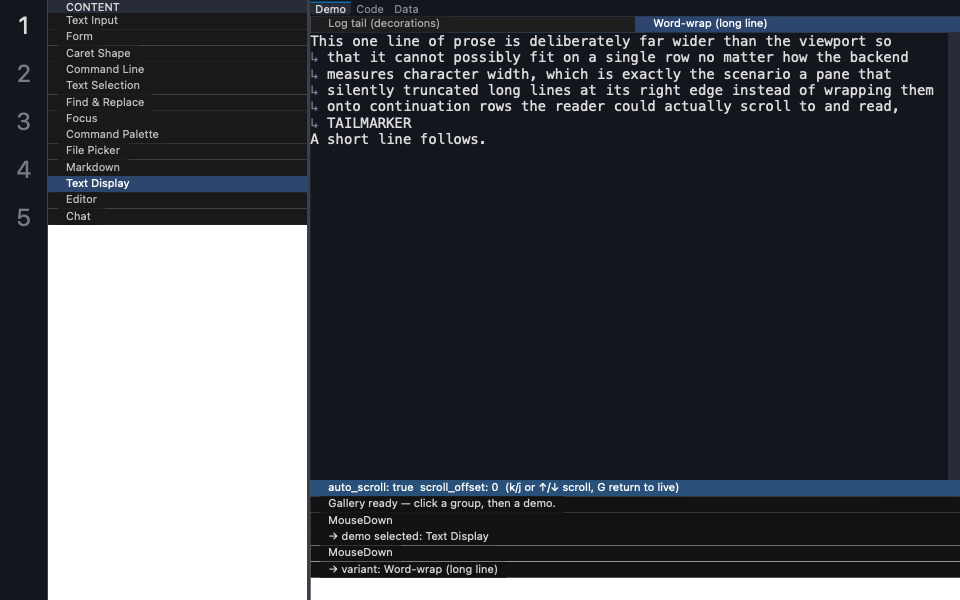Screen dimensions: 960x600
Task: Choose the Command Line demo
Action: point(178,69)
